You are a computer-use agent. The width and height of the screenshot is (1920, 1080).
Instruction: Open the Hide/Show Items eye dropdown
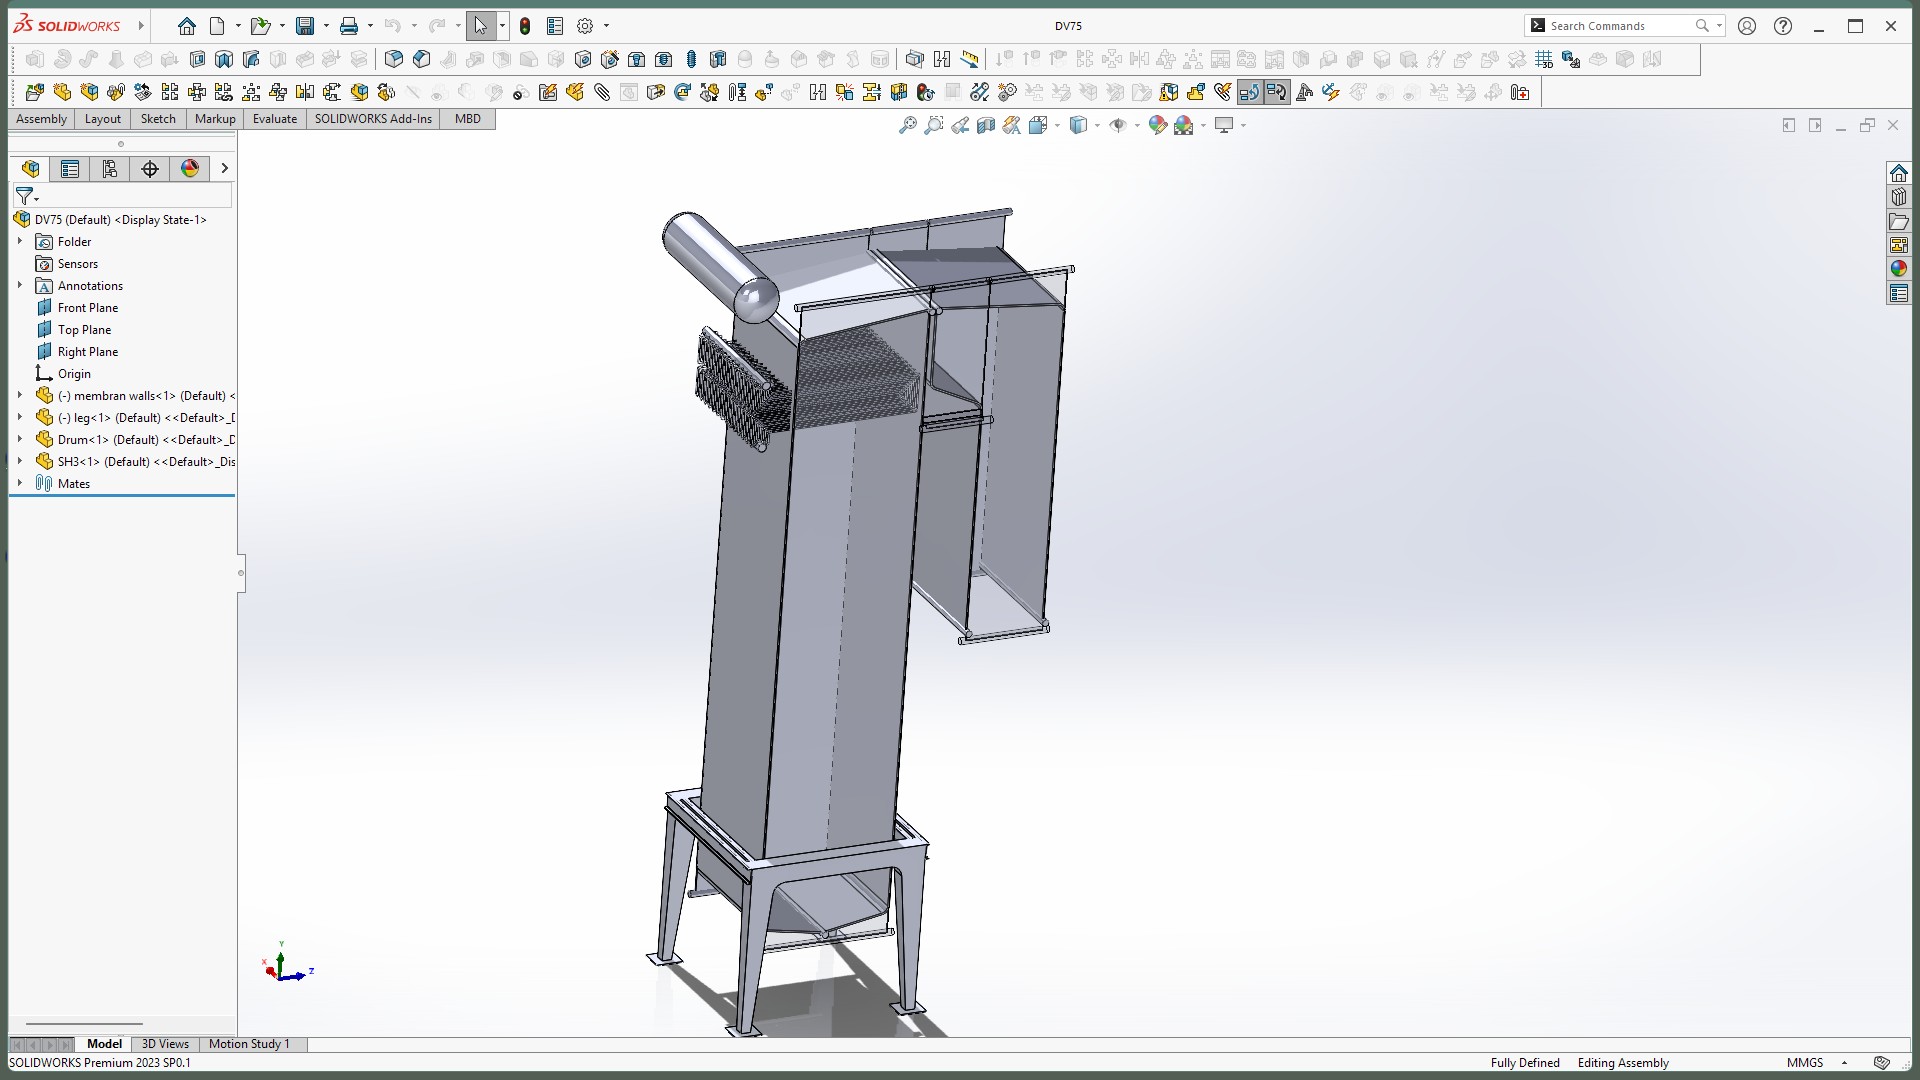pyautogui.click(x=1137, y=126)
